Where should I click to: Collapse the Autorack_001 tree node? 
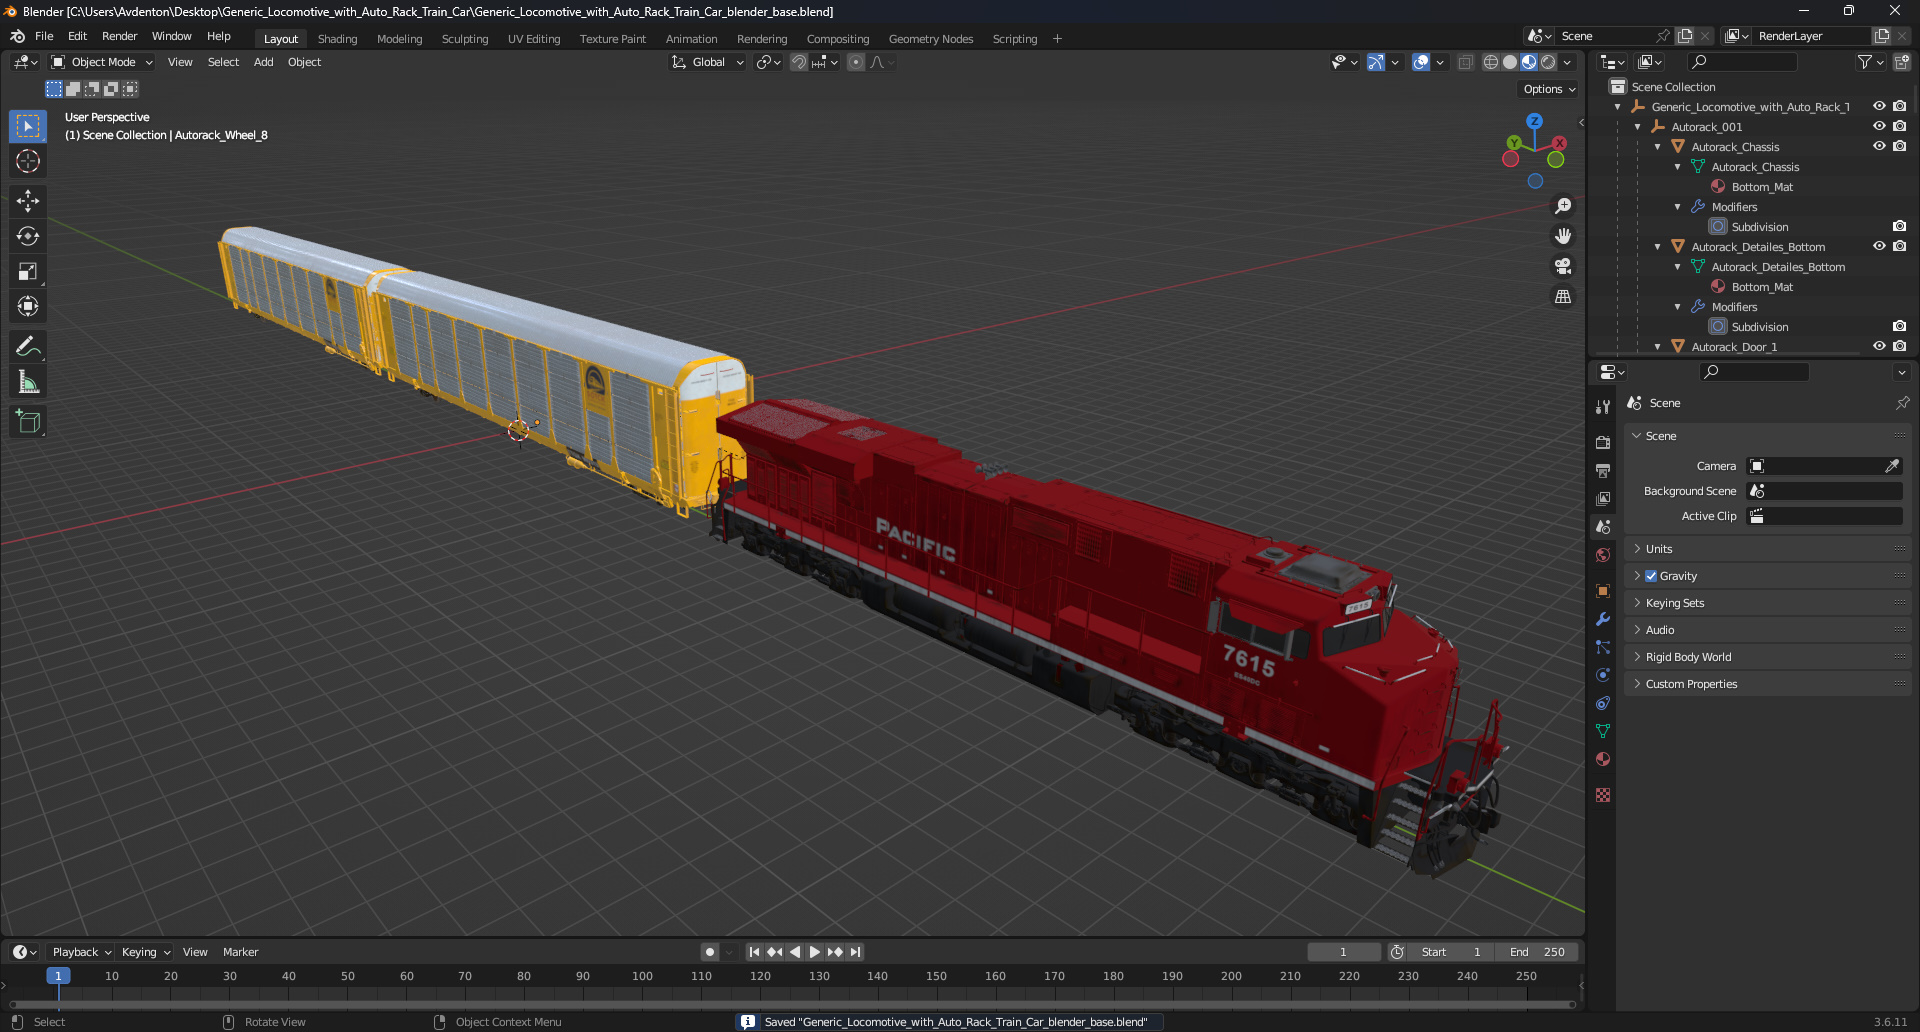tap(1637, 127)
